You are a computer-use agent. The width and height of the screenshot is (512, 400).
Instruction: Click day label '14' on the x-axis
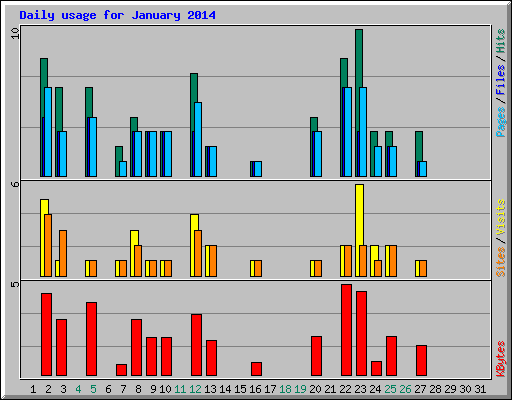[225, 389]
